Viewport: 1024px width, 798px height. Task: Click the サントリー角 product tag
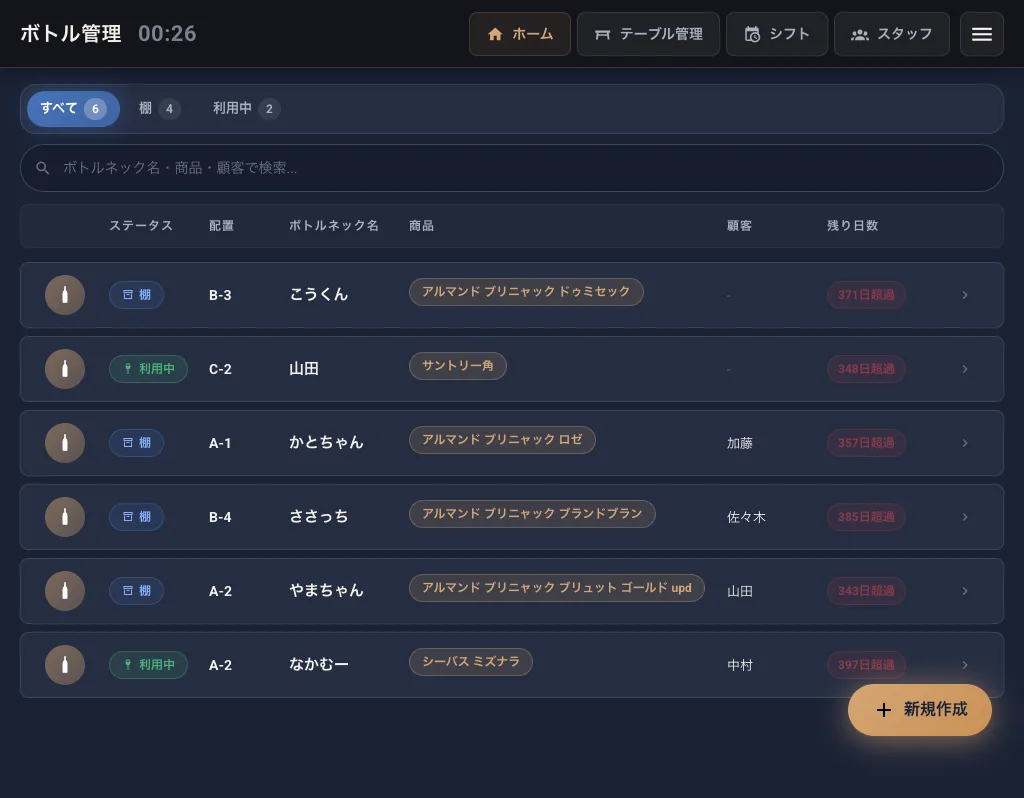coord(458,366)
